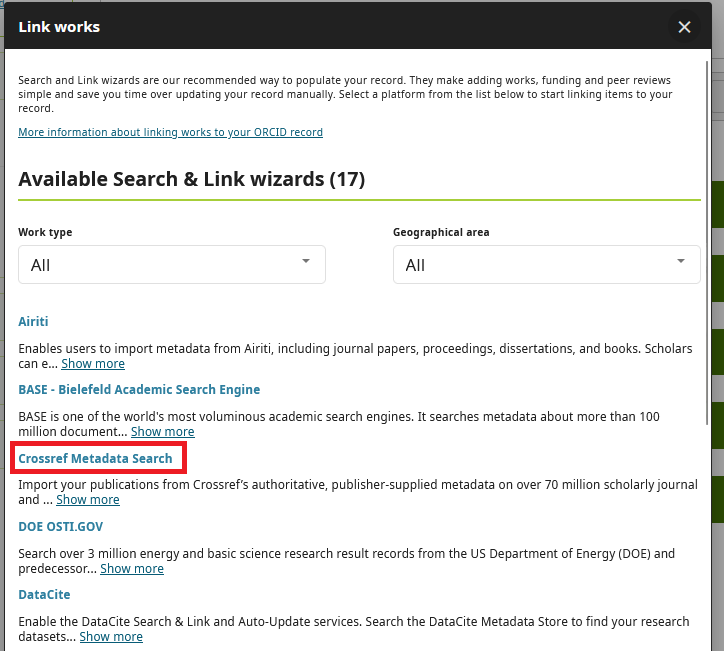Click the Available Search & Link wizards heading
This screenshot has width=724, height=651.
point(191,179)
